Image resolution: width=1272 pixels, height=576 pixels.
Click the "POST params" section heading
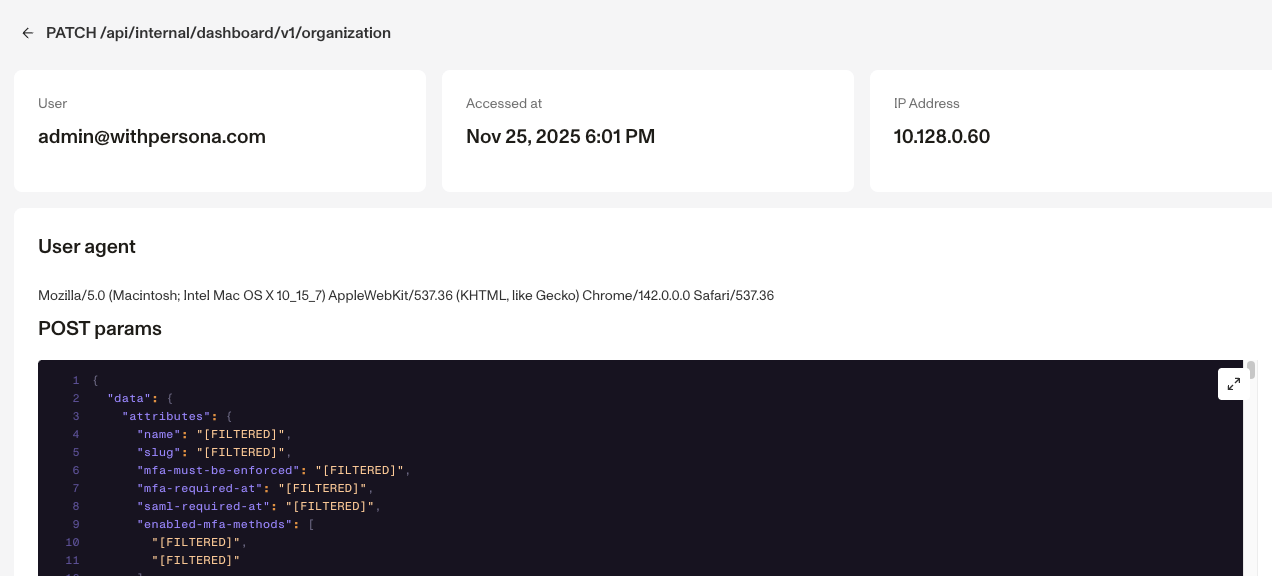point(100,329)
